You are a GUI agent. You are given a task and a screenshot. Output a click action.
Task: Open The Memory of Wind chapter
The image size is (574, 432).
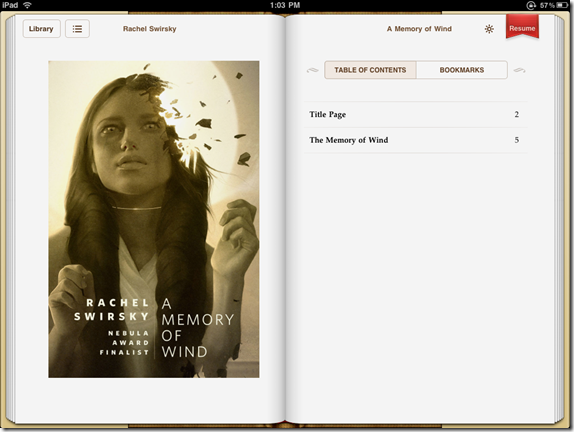pos(415,140)
